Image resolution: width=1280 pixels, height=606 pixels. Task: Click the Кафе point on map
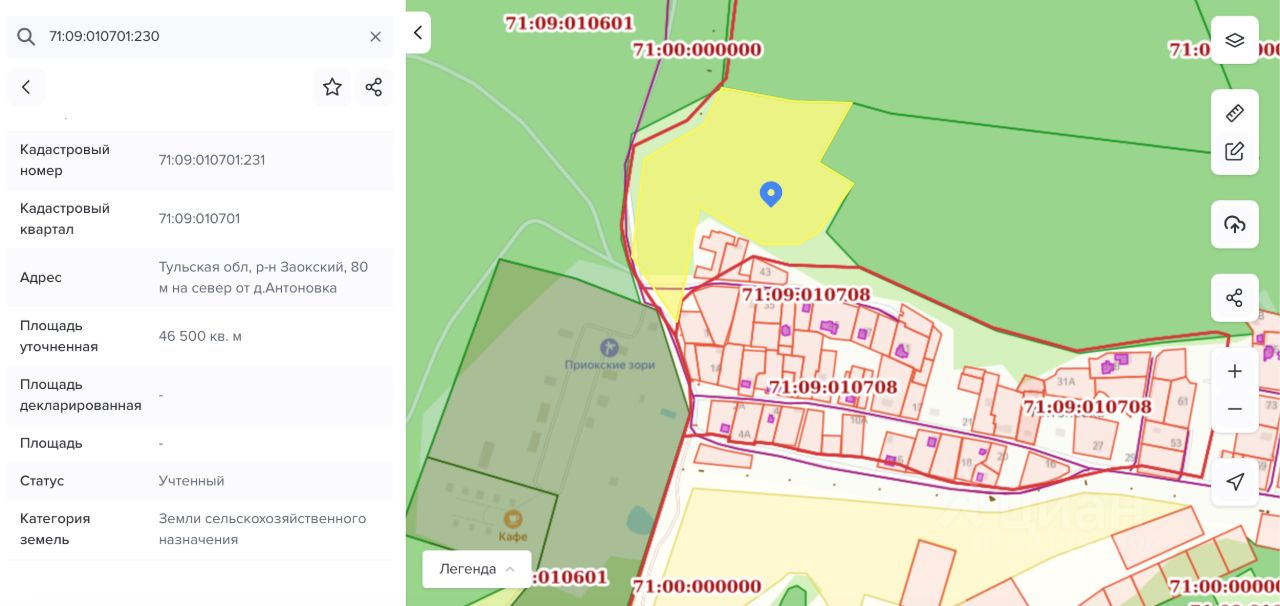(x=512, y=525)
